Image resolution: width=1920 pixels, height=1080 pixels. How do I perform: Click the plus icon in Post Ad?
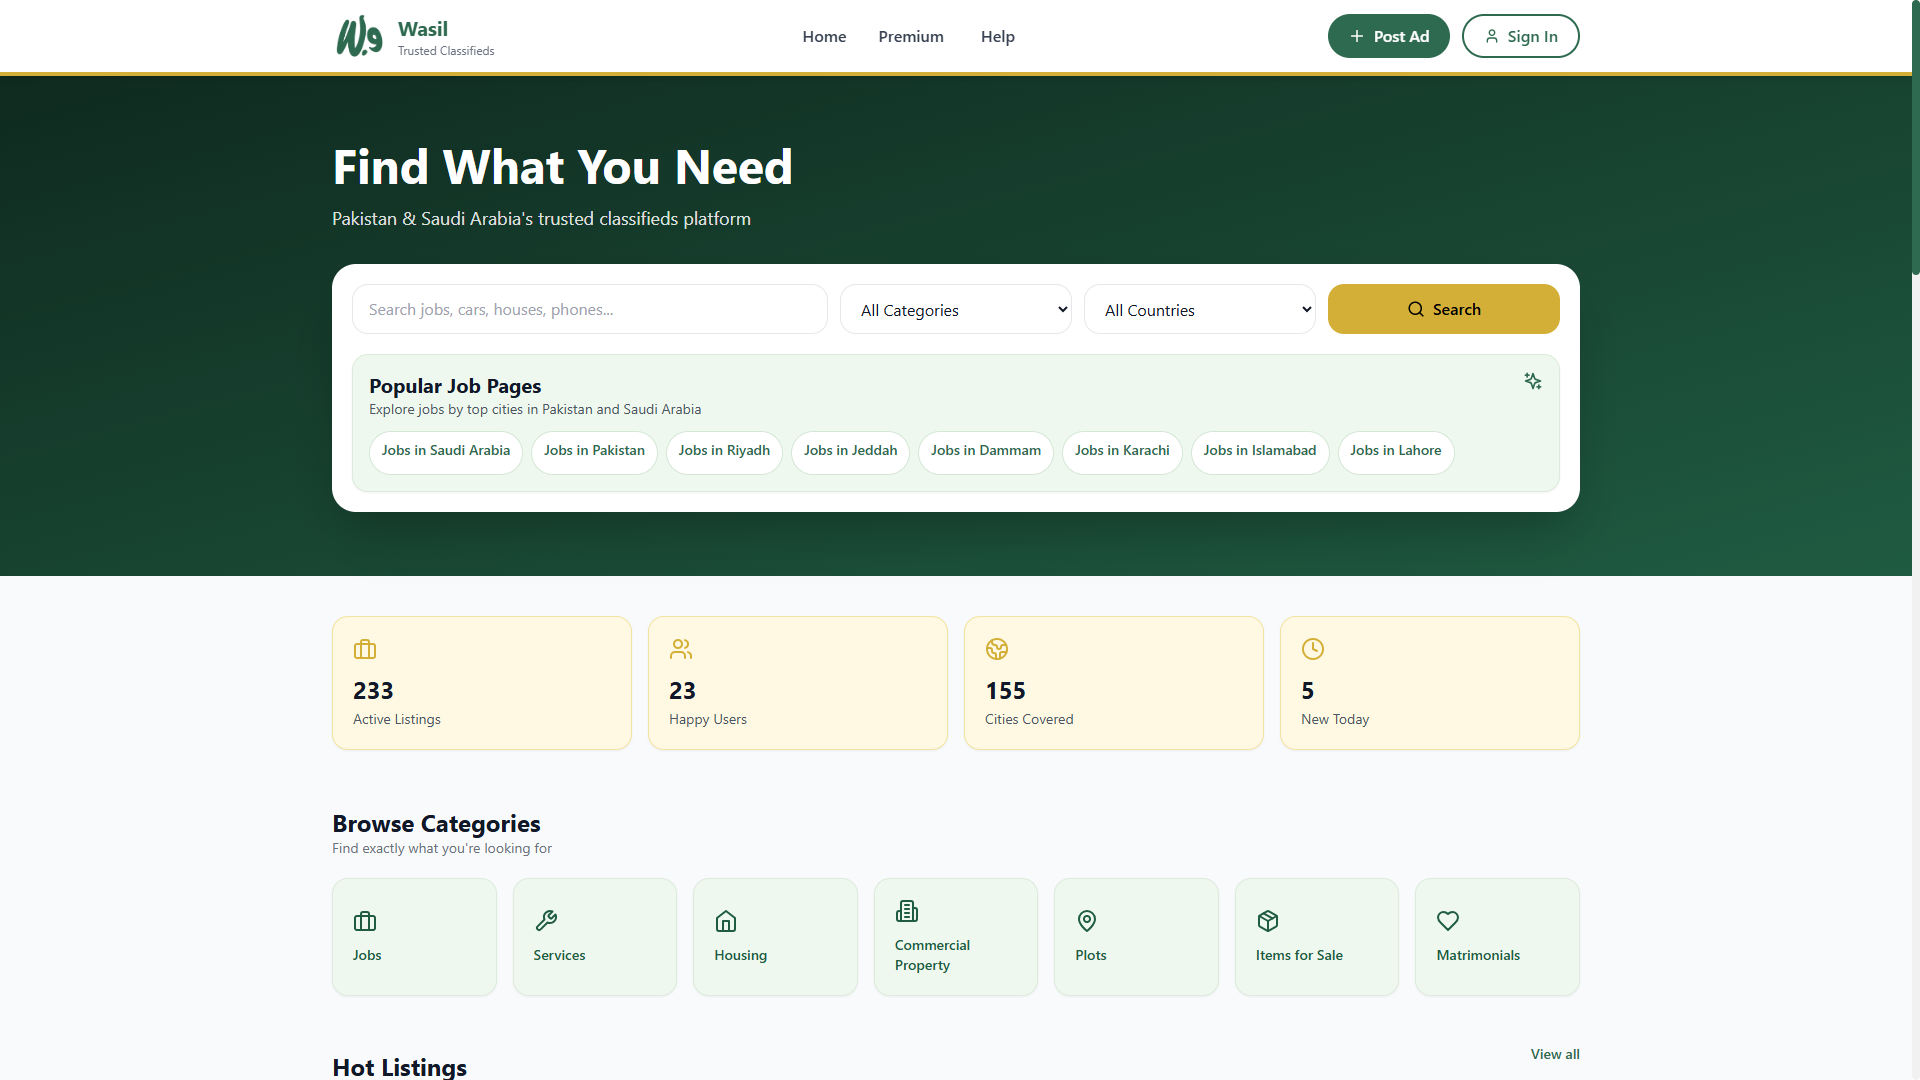(x=1357, y=36)
